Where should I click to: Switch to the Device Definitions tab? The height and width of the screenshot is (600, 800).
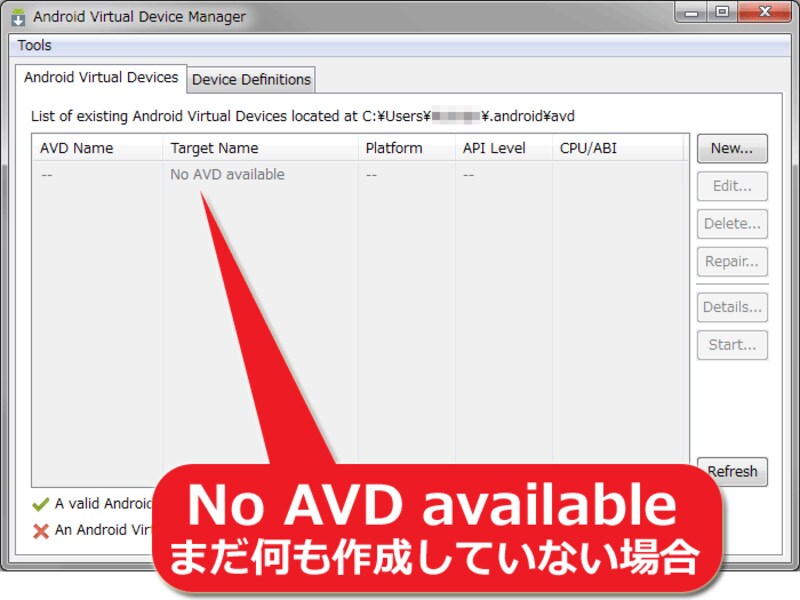pos(248,78)
